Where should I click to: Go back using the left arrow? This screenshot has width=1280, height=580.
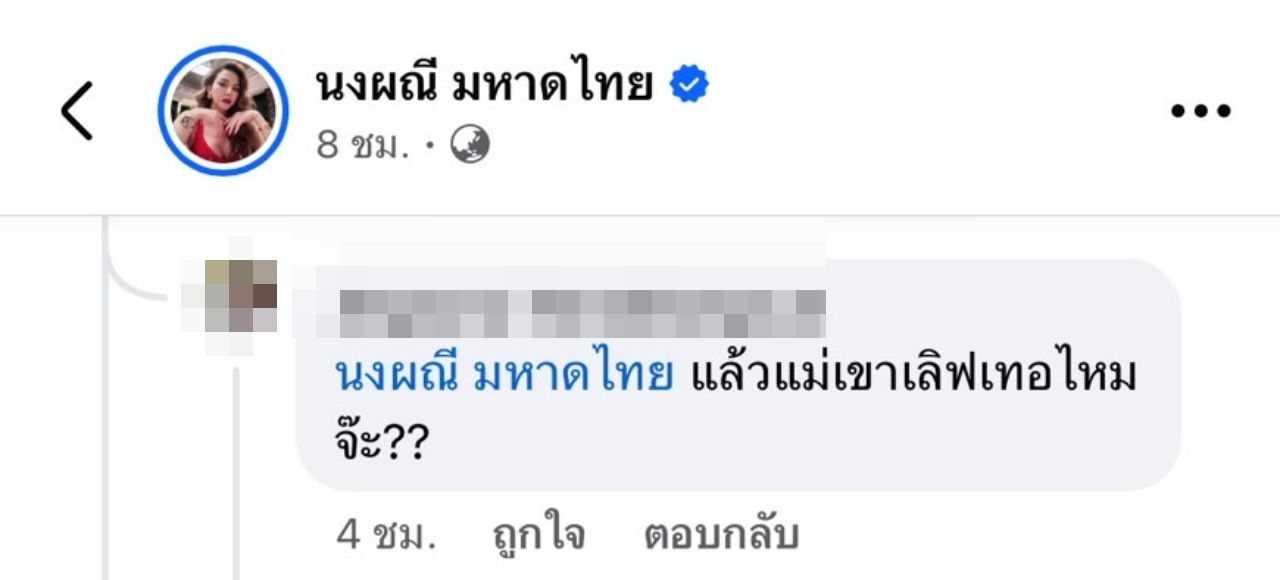point(77,110)
